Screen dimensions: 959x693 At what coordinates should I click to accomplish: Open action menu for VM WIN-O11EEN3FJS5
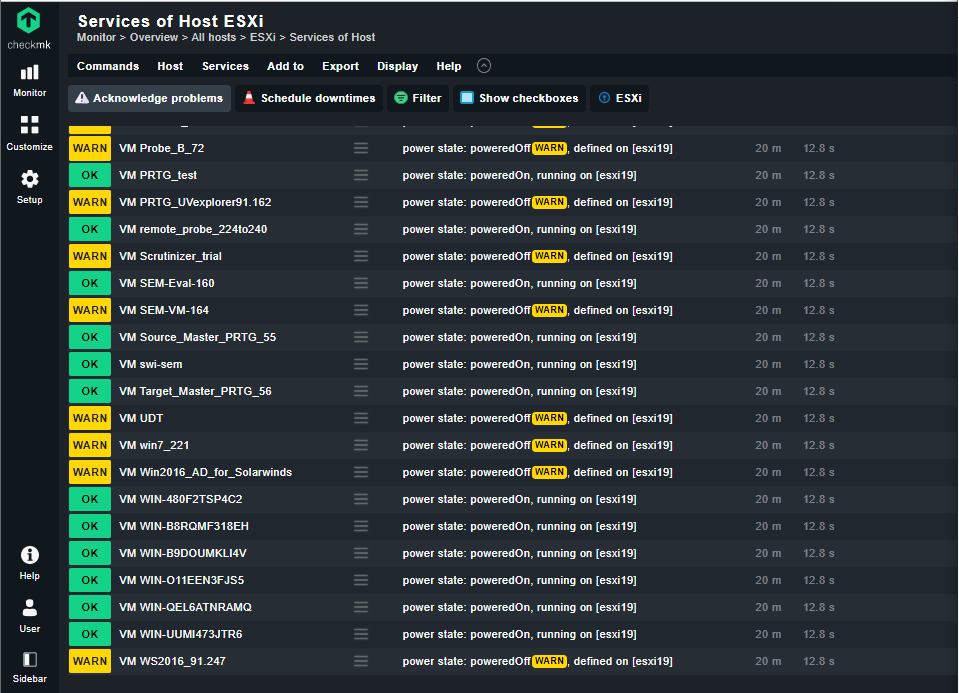tap(361, 580)
